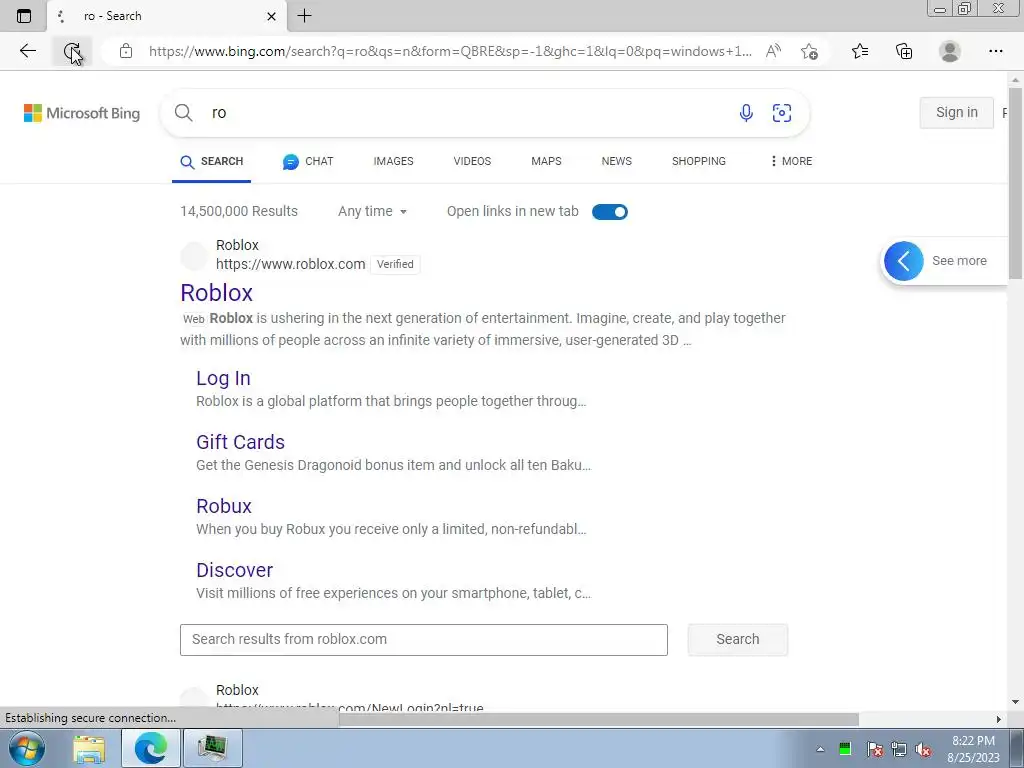The width and height of the screenshot is (1024, 768).
Task: Go to Microsoft Bing home logo
Action: pos(82,113)
